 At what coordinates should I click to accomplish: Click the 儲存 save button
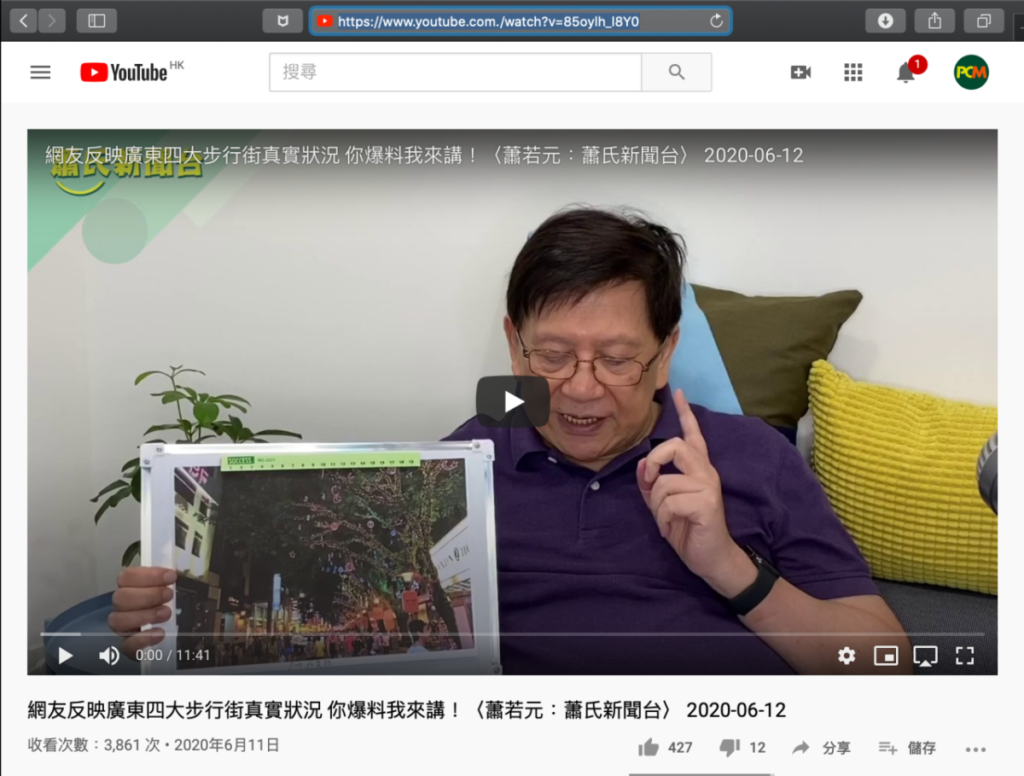pyautogui.click(x=907, y=747)
